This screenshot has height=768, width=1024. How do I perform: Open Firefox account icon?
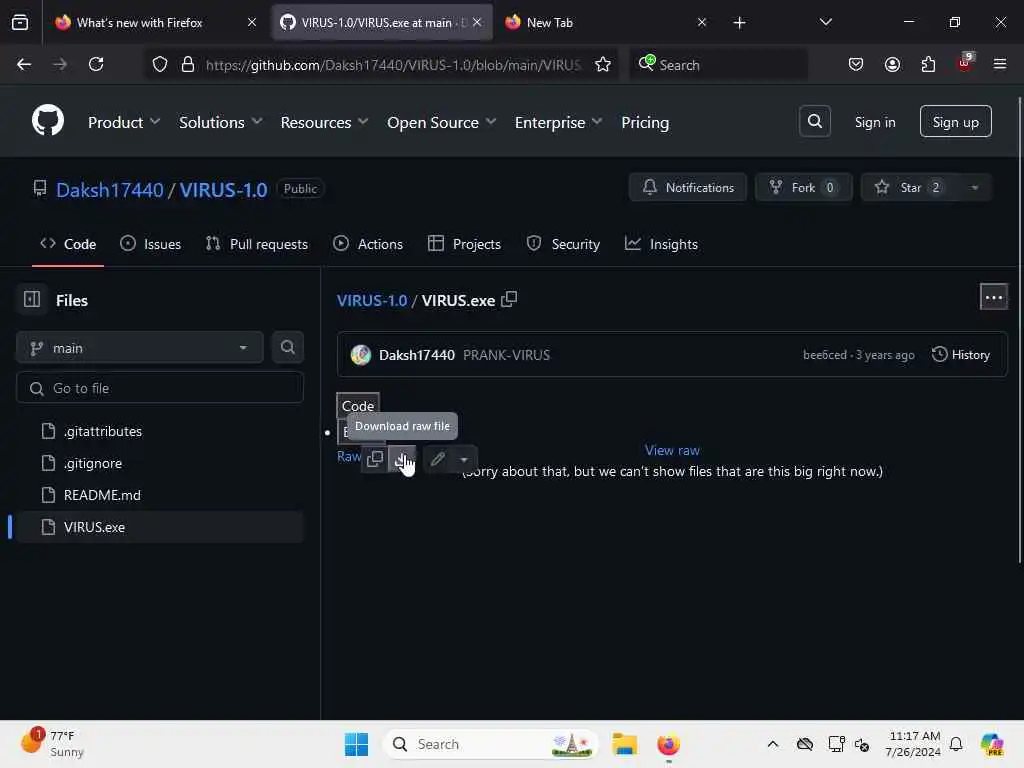point(892,64)
